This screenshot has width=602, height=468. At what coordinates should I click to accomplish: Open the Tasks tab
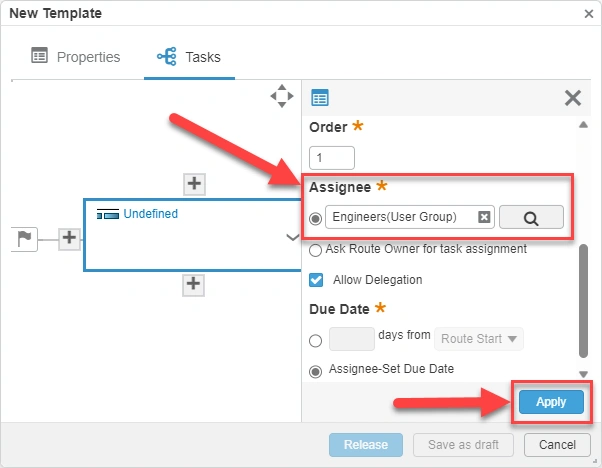189,57
